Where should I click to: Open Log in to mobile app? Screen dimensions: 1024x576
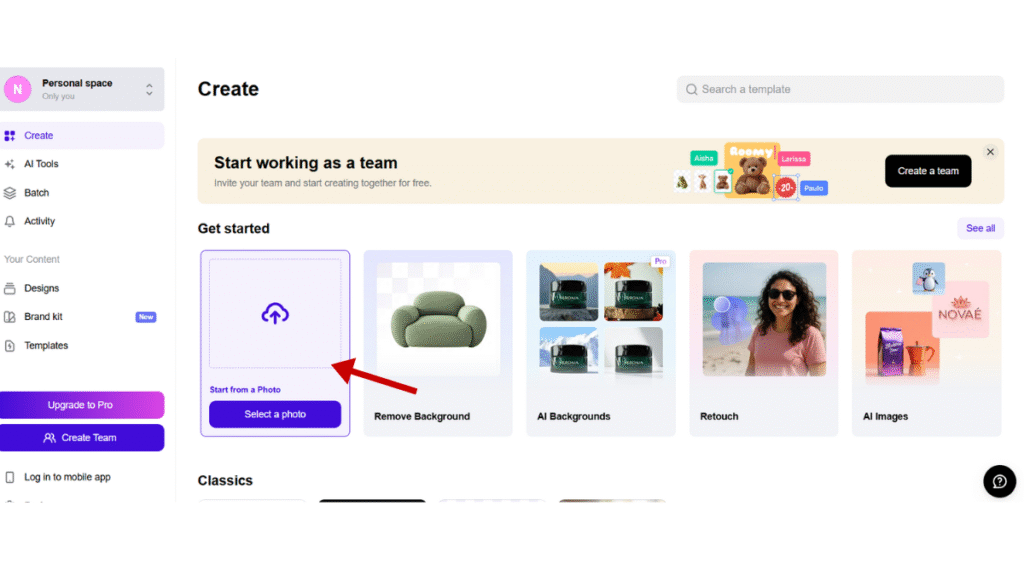click(67, 477)
